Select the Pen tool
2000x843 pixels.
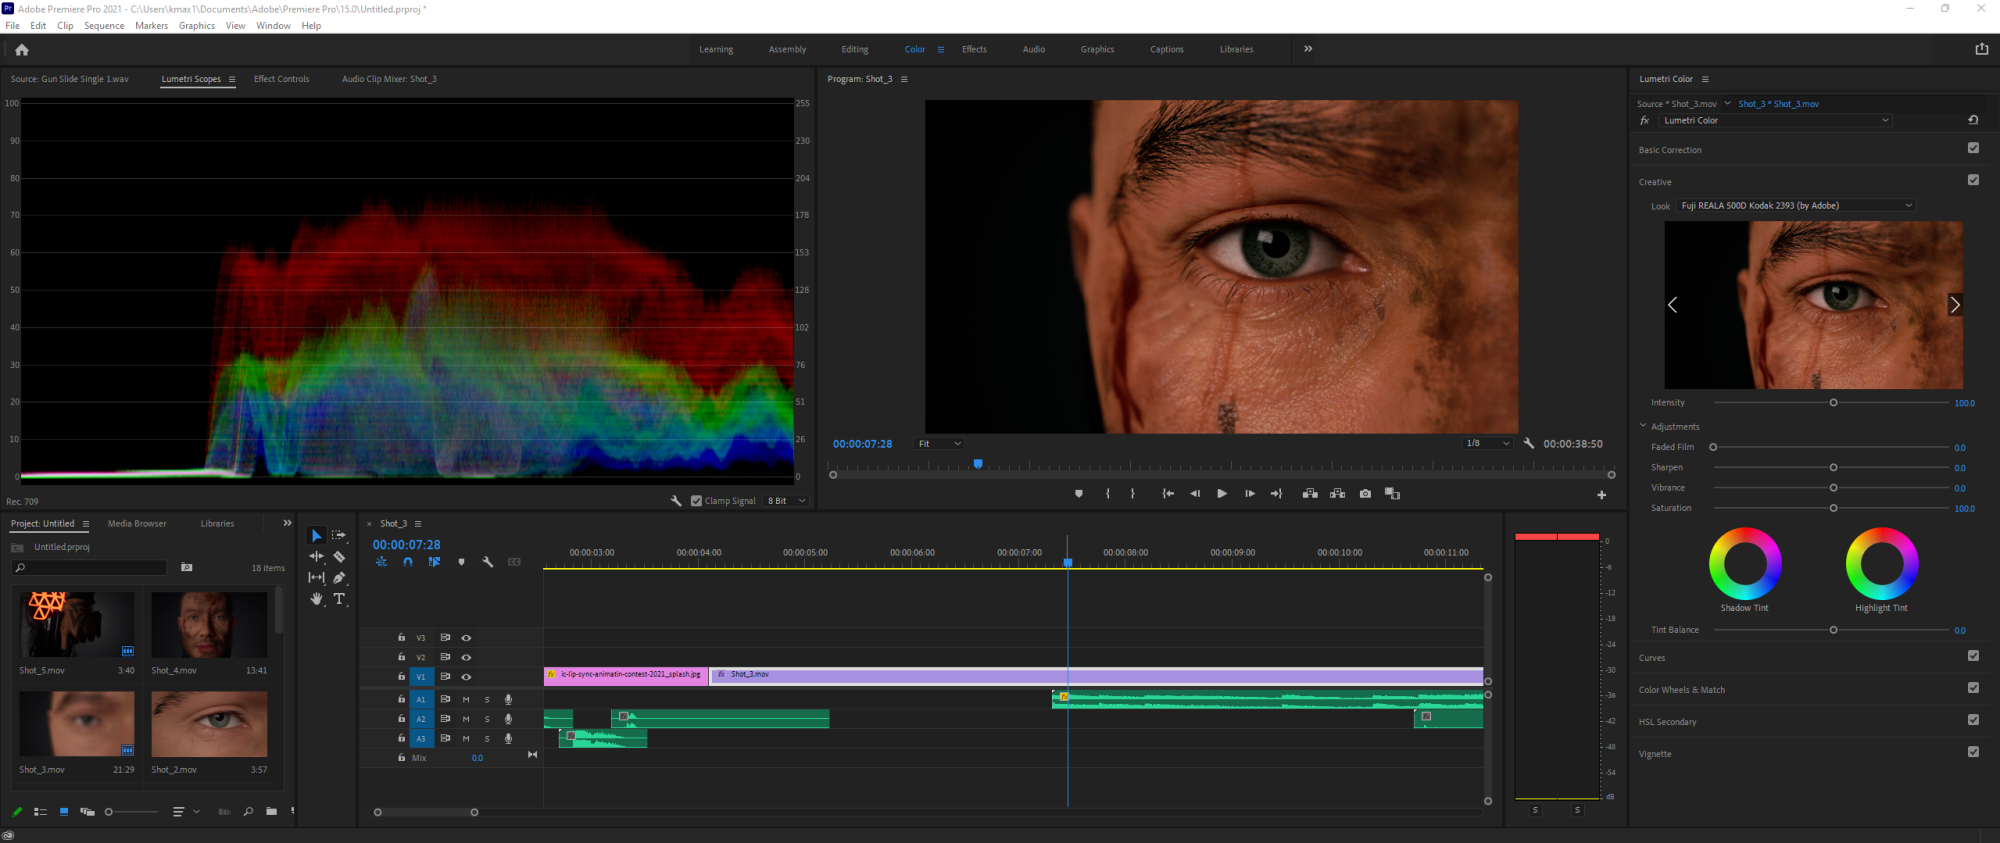(339, 578)
